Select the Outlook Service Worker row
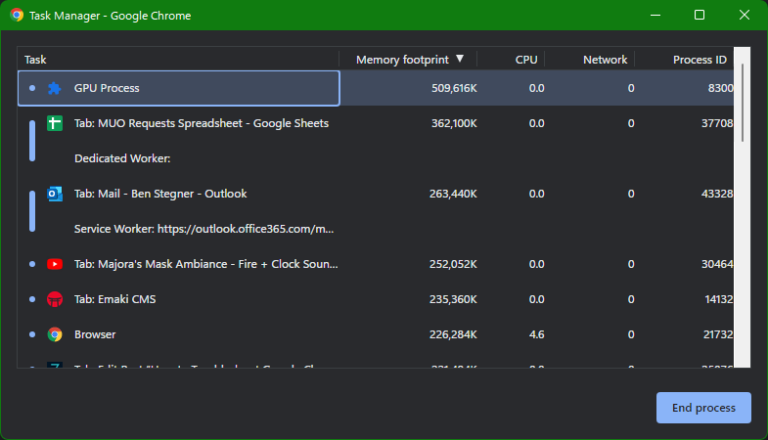The image size is (768, 440). tap(203, 229)
